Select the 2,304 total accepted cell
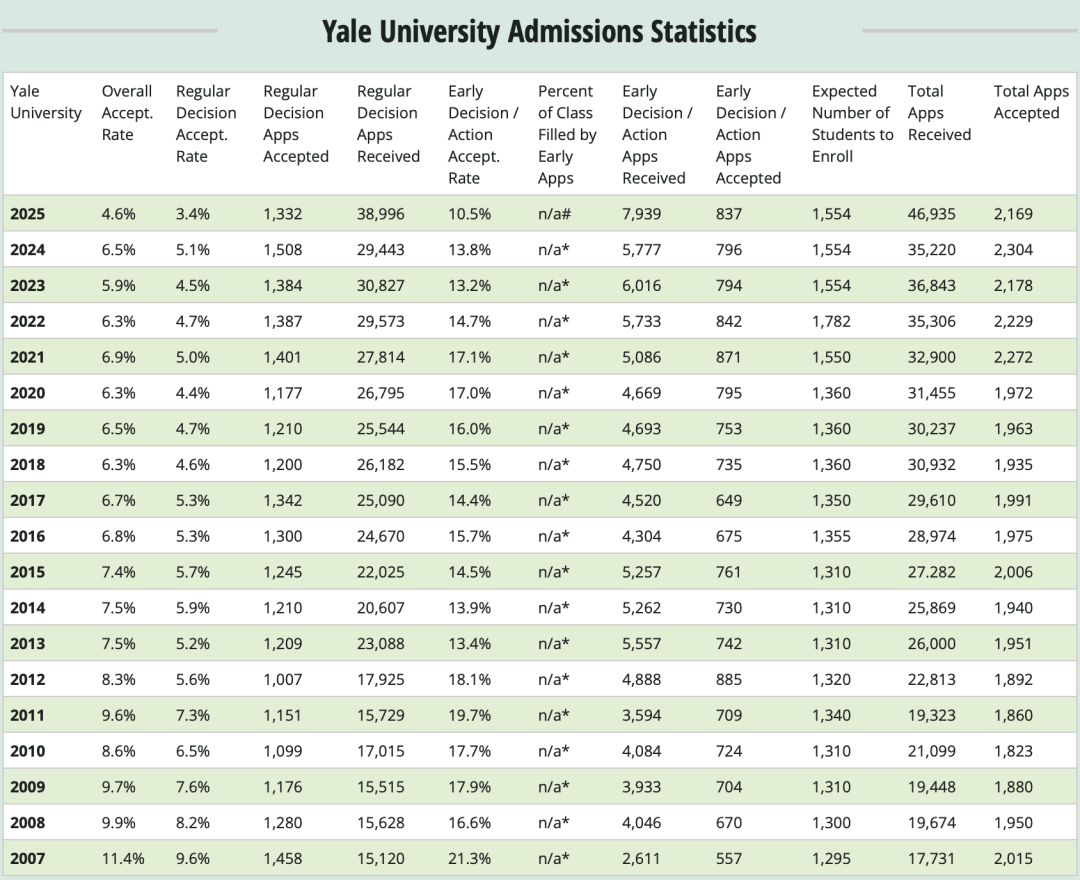 point(1013,250)
